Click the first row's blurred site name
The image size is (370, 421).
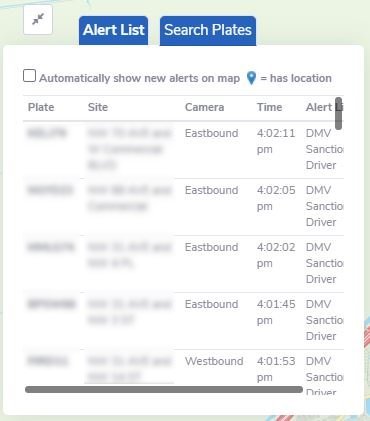click(x=130, y=149)
